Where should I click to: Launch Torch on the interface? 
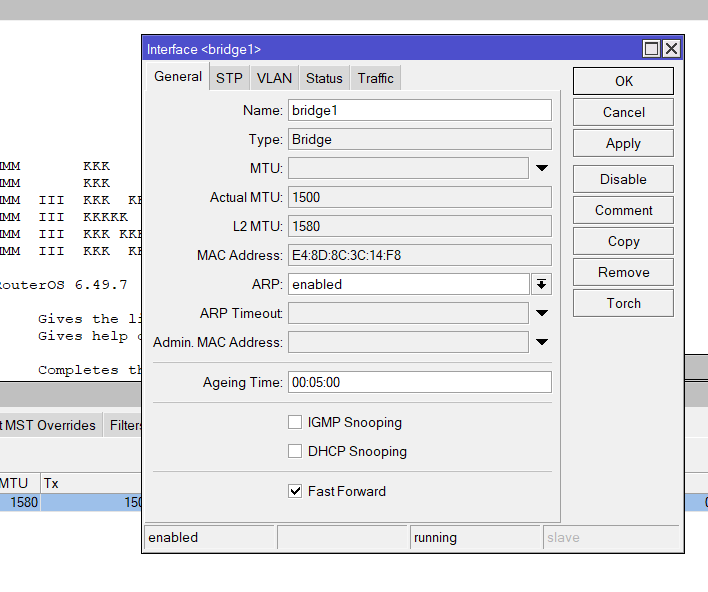point(623,303)
